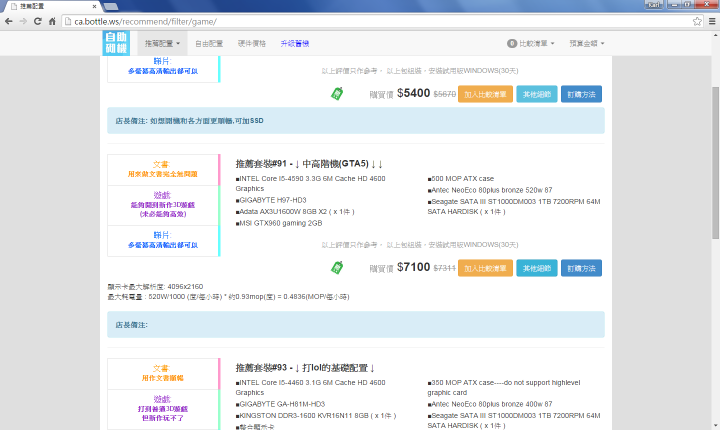Reload the current page

coord(38,21)
